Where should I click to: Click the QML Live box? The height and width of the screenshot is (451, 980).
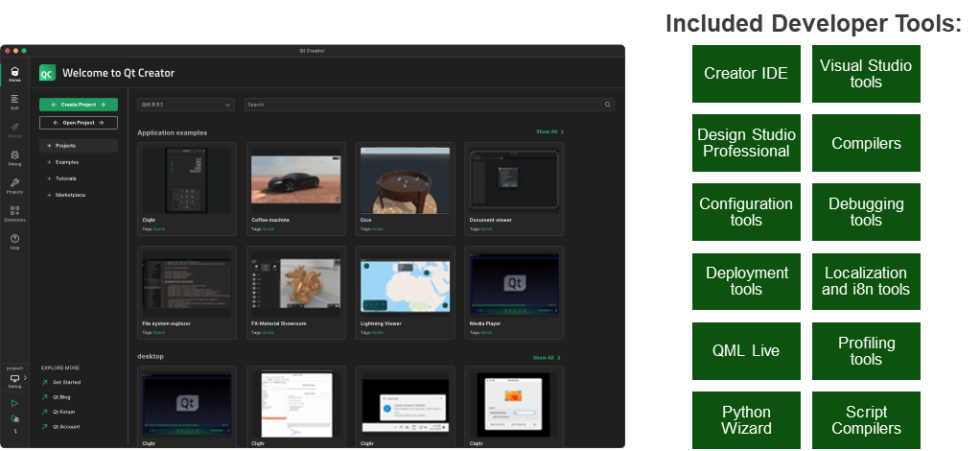coord(746,351)
